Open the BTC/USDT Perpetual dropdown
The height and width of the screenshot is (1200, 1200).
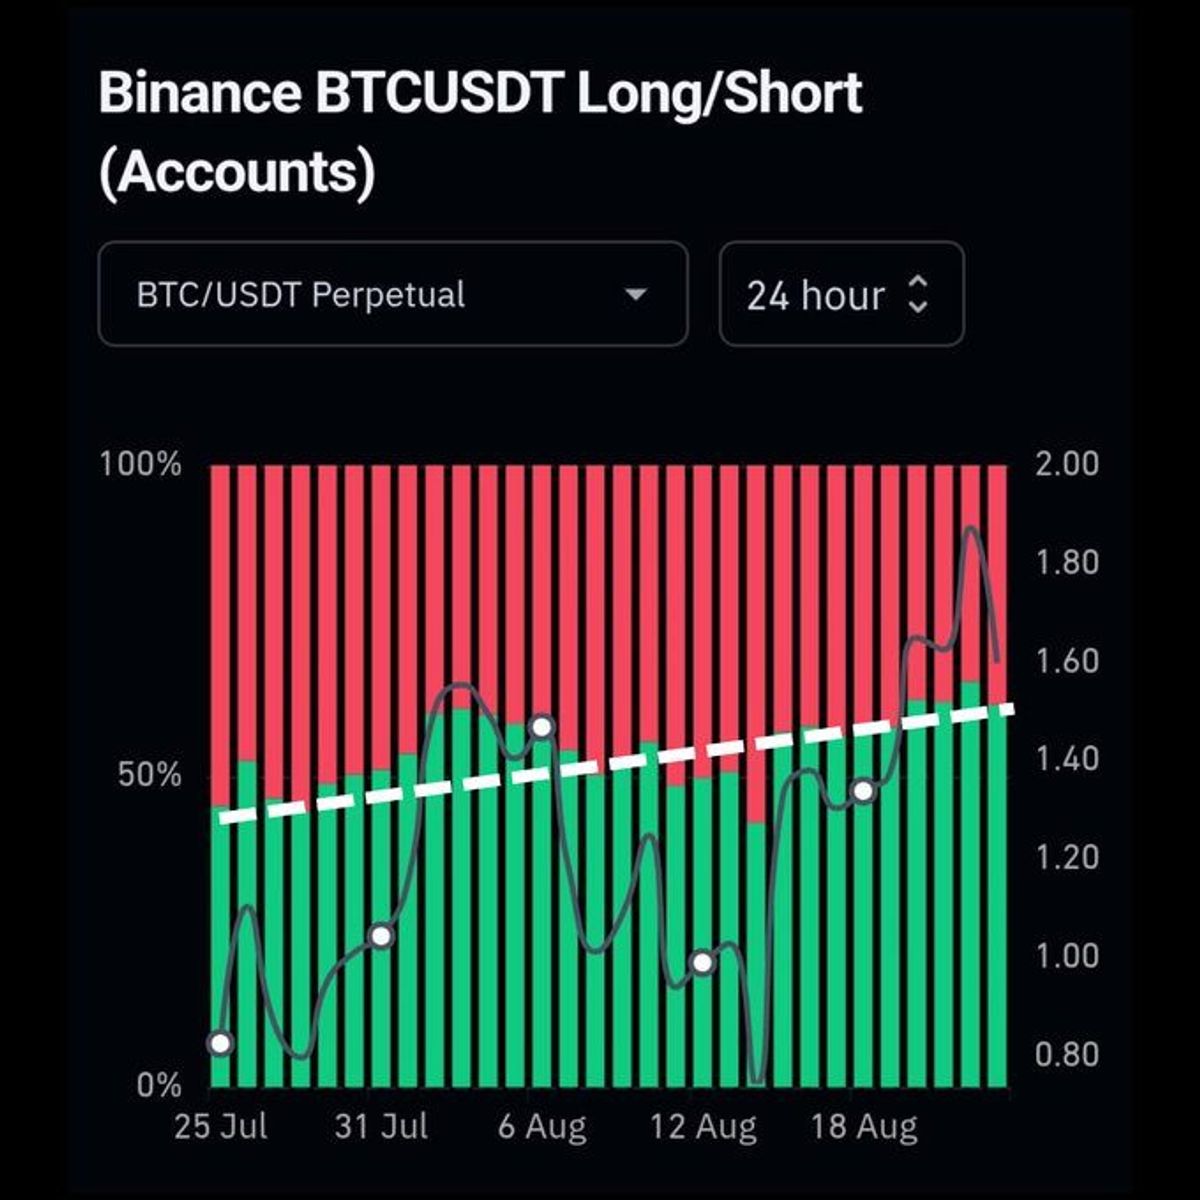click(393, 294)
